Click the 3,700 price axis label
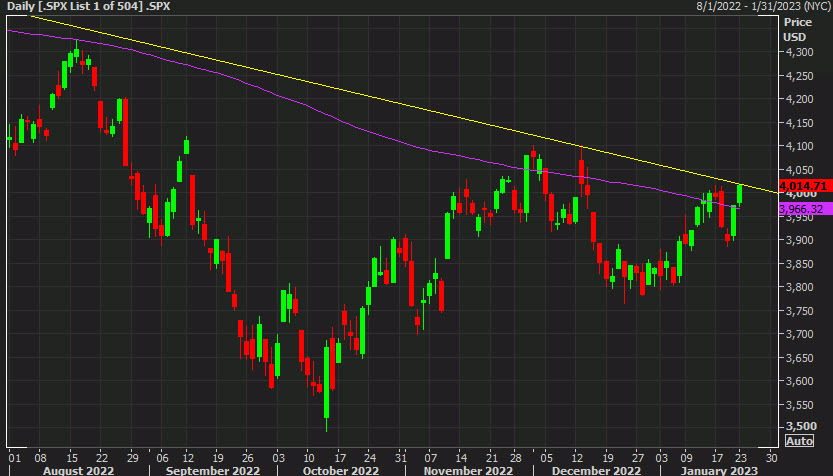This screenshot has width=833, height=476. point(800,334)
